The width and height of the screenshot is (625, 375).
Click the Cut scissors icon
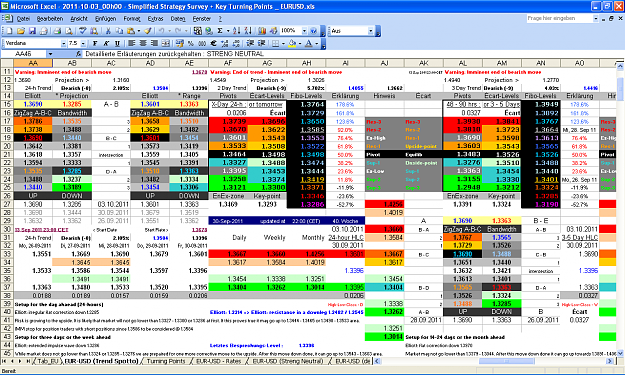point(108,31)
